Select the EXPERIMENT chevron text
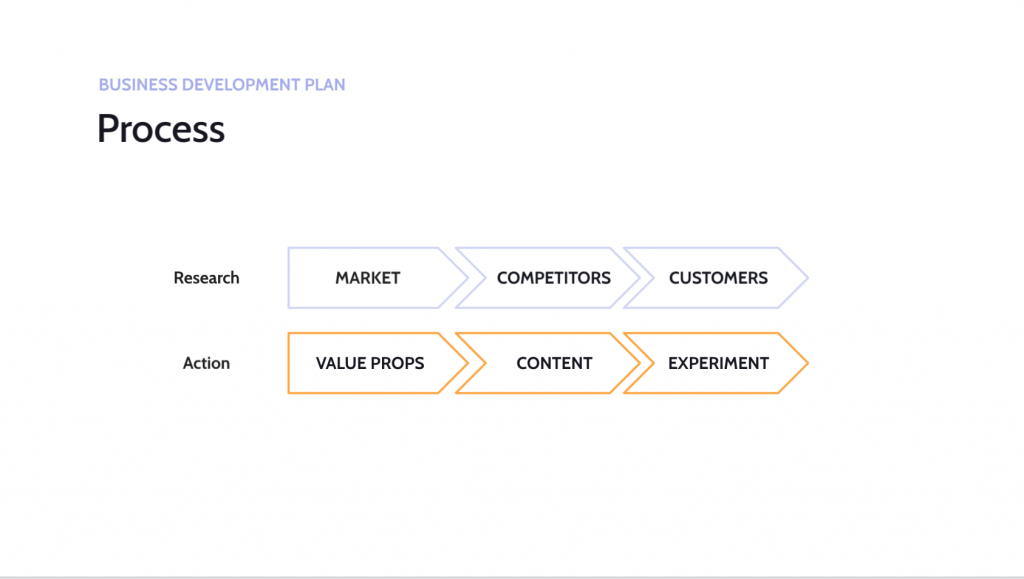 click(x=718, y=363)
